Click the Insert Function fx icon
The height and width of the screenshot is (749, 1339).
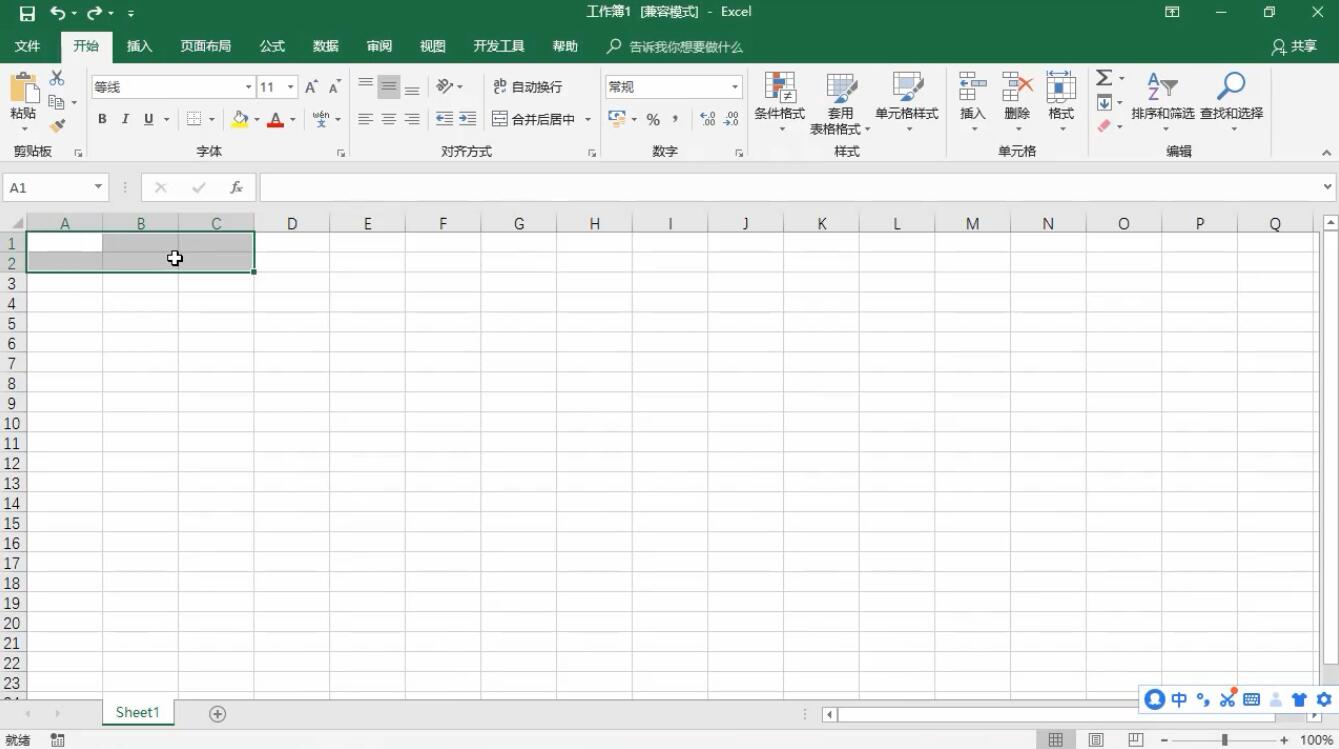pyautogui.click(x=236, y=187)
